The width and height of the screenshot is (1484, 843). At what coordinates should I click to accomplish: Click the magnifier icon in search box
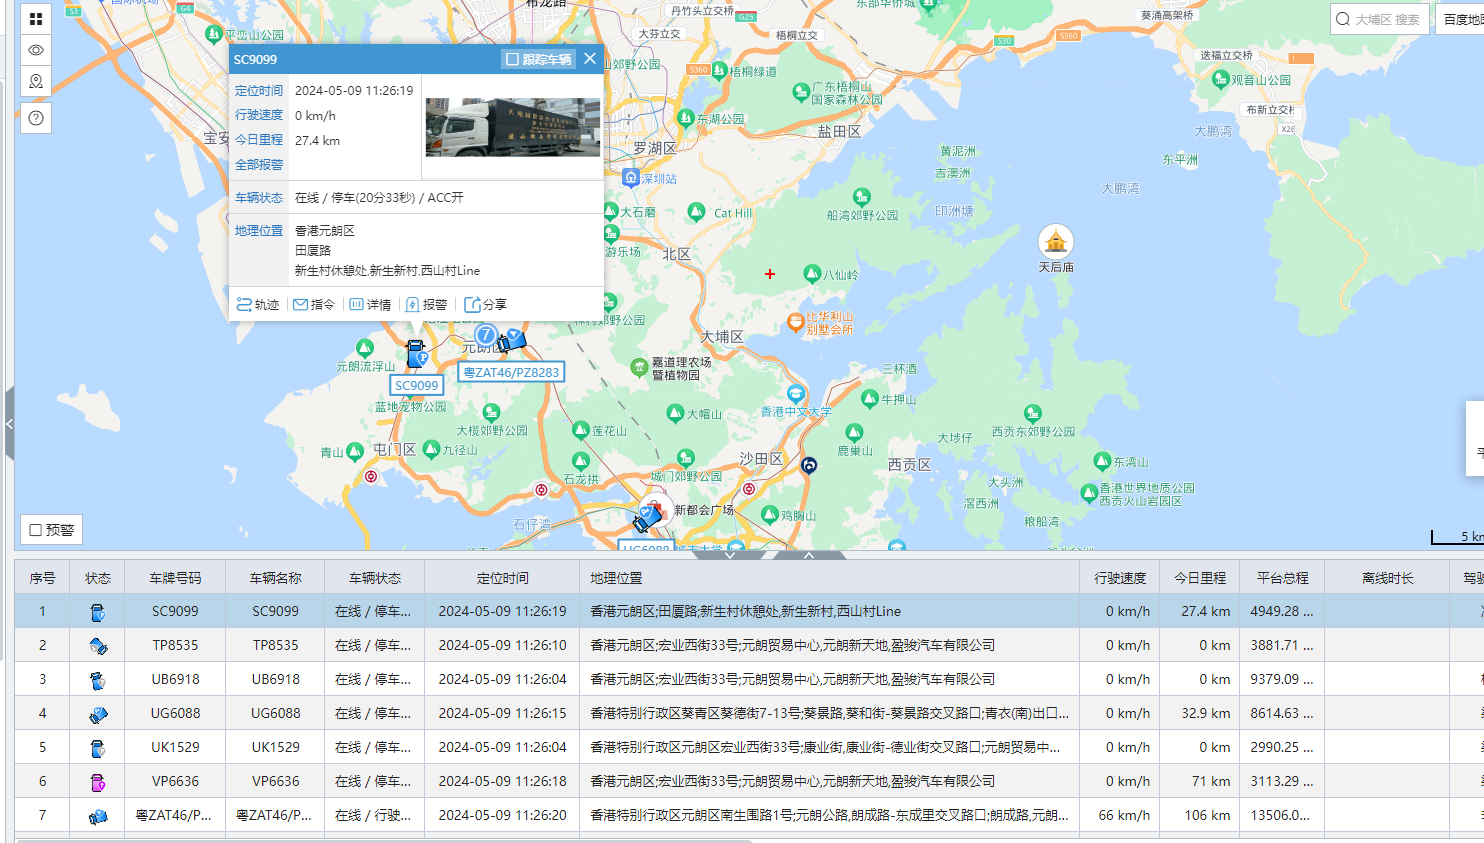[x=1343, y=18]
